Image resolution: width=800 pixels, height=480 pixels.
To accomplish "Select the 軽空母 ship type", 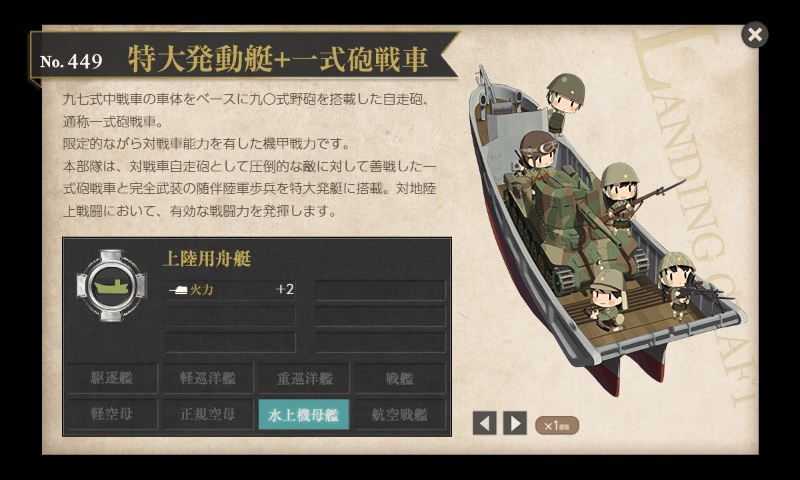I will 112,414.
